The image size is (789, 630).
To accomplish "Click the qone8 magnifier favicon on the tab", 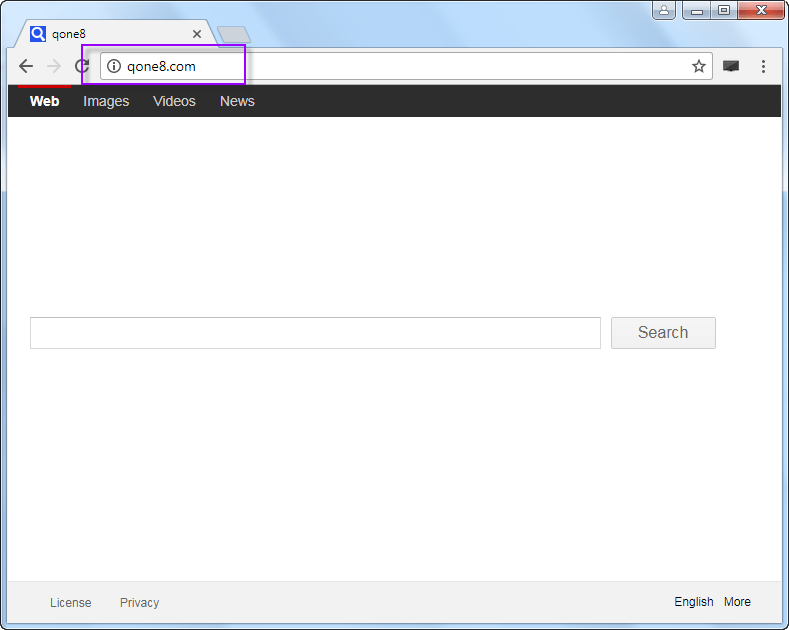I will (x=38, y=34).
